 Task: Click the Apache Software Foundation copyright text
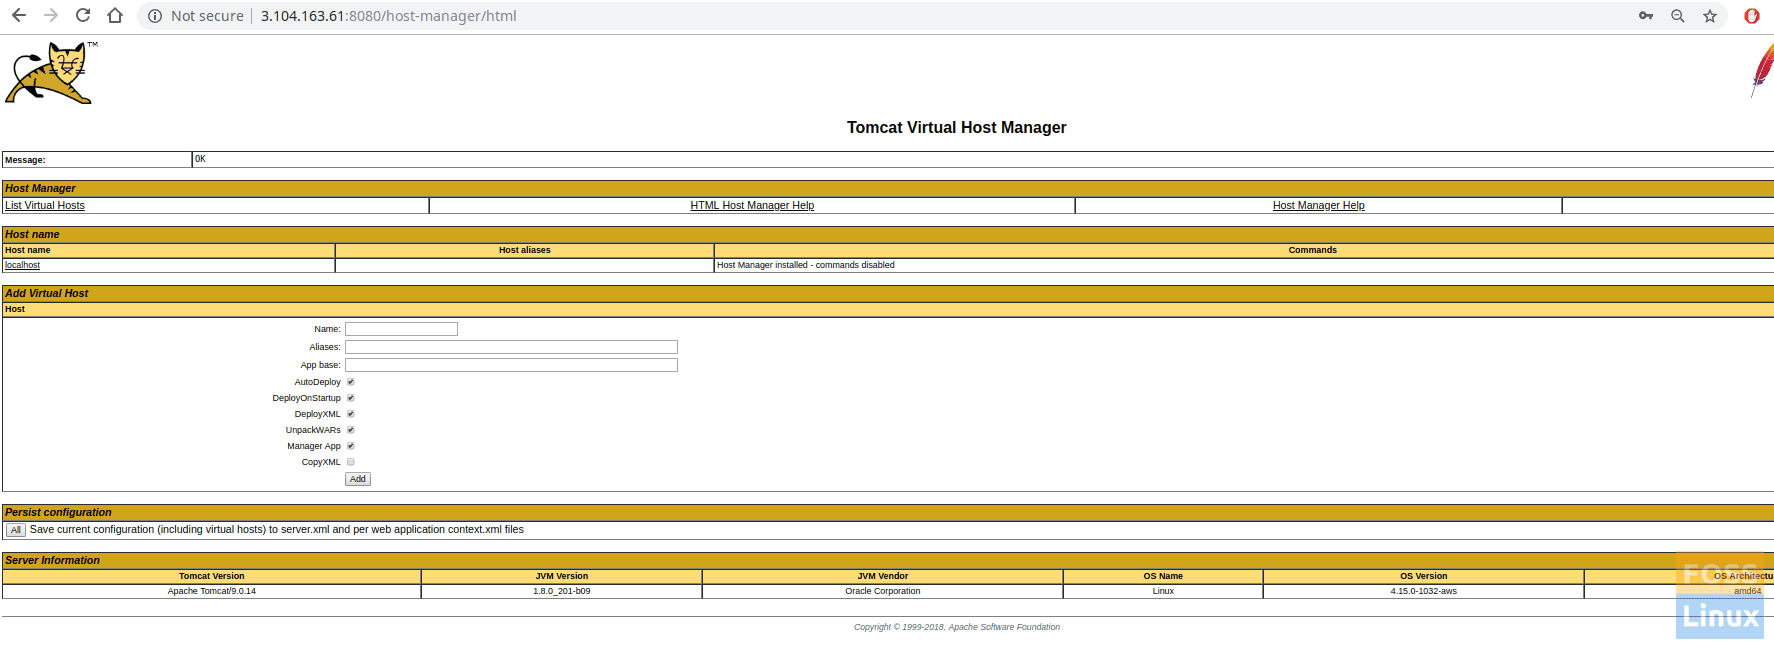(957, 627)
